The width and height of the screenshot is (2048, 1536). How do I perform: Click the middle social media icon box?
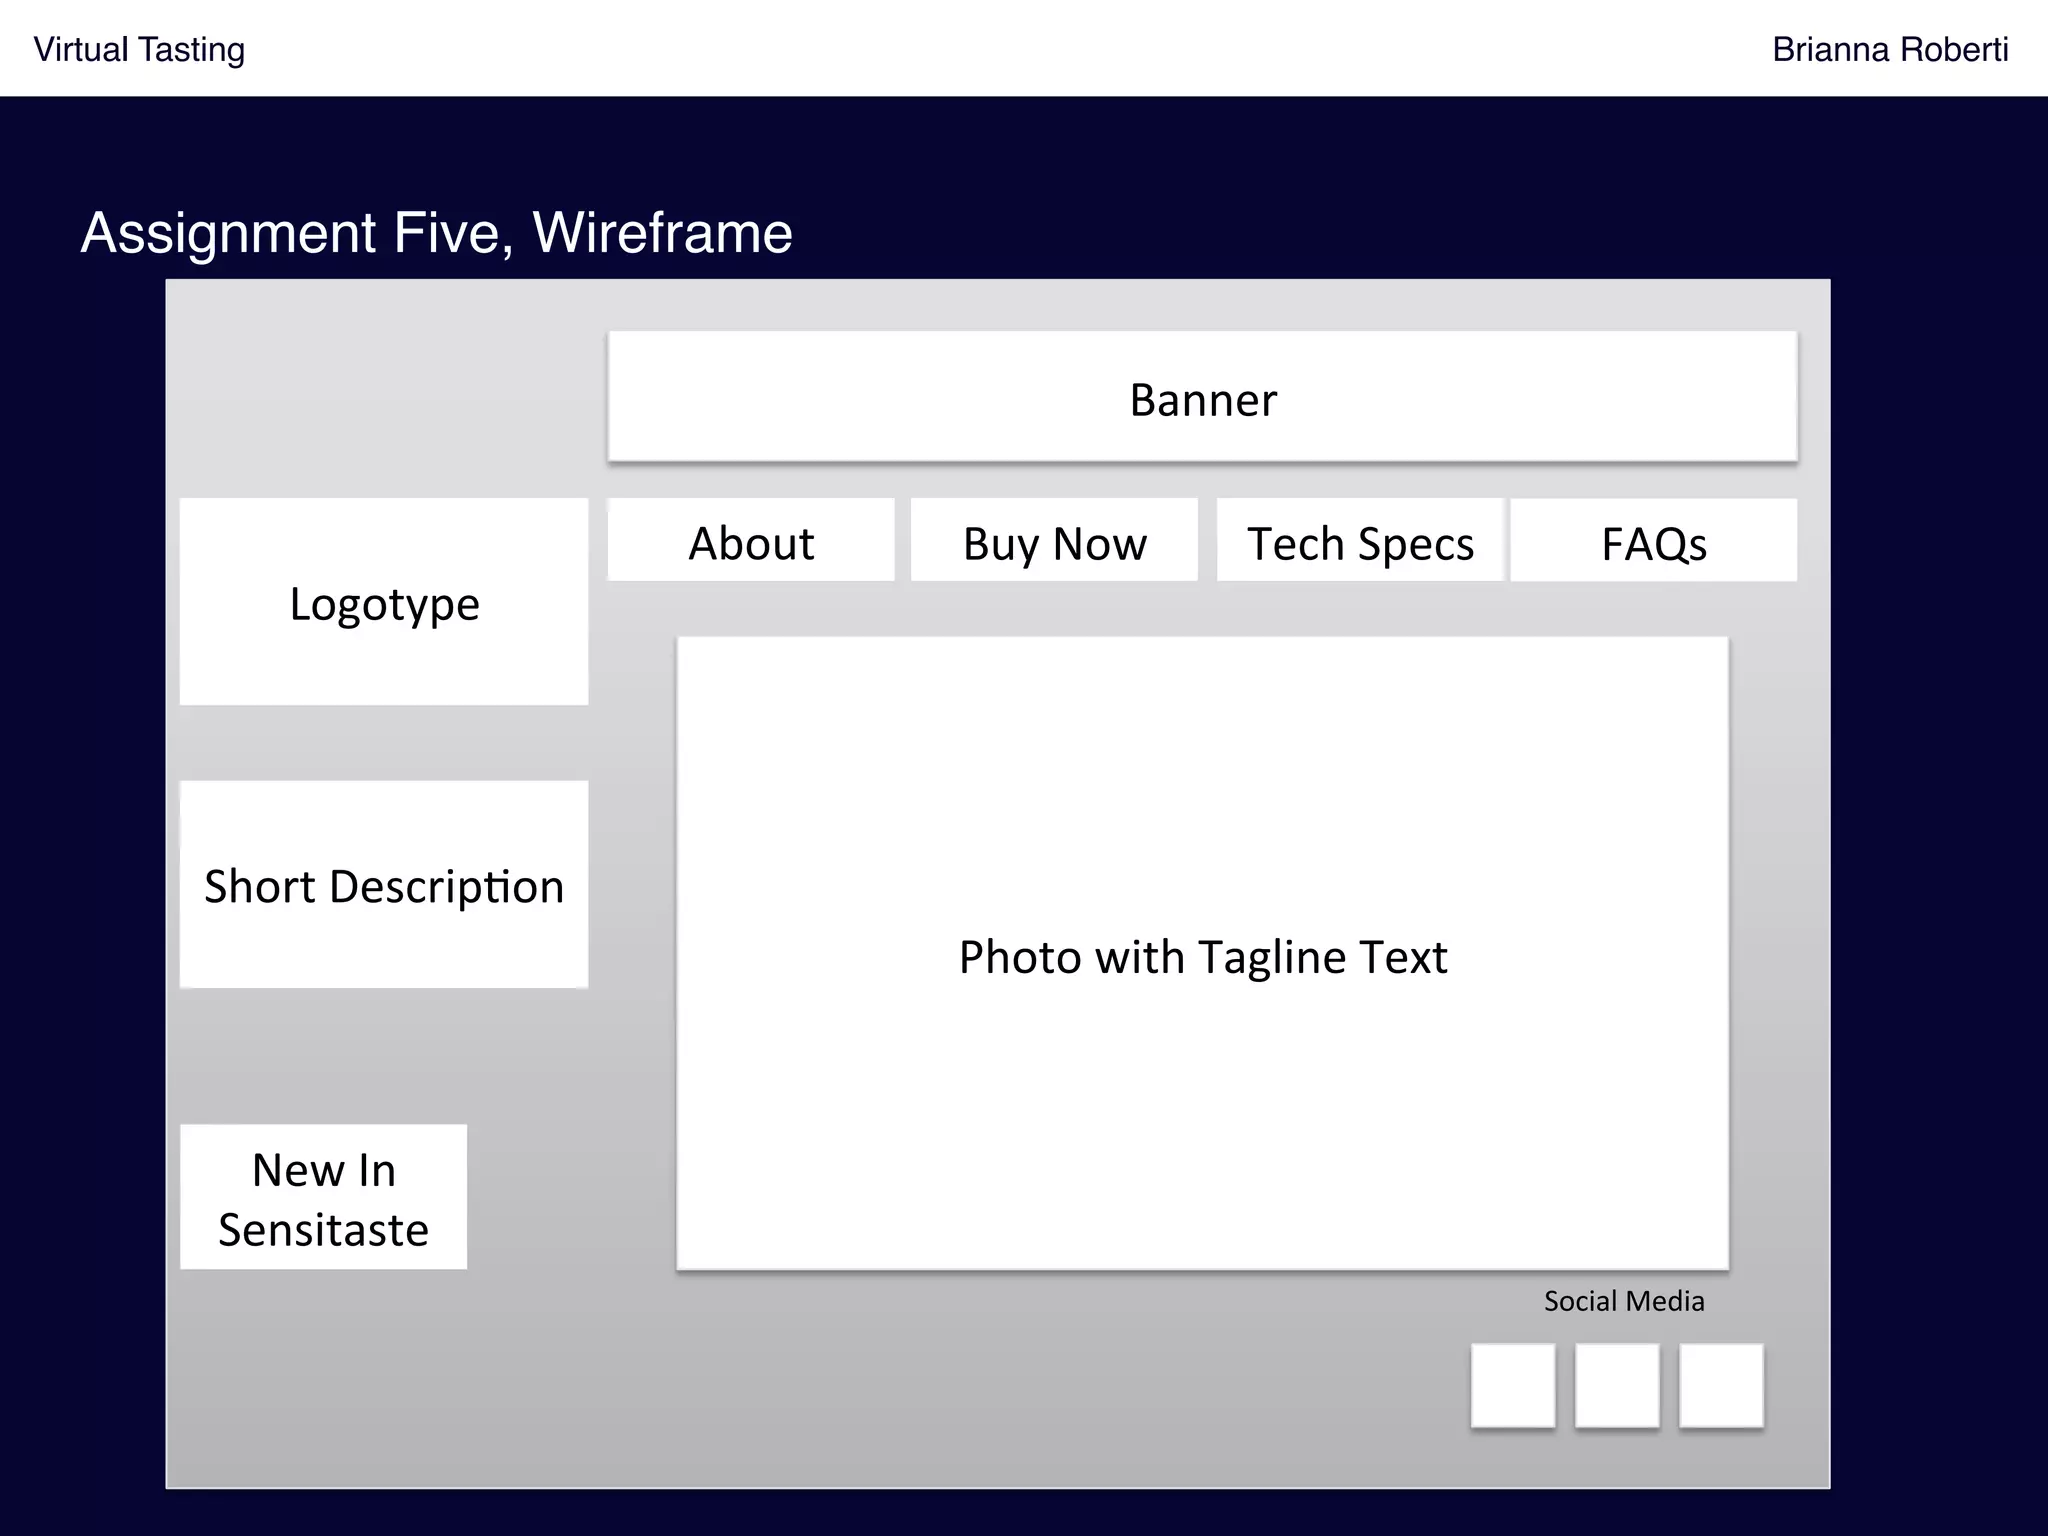click(x=1616, y=1385)
